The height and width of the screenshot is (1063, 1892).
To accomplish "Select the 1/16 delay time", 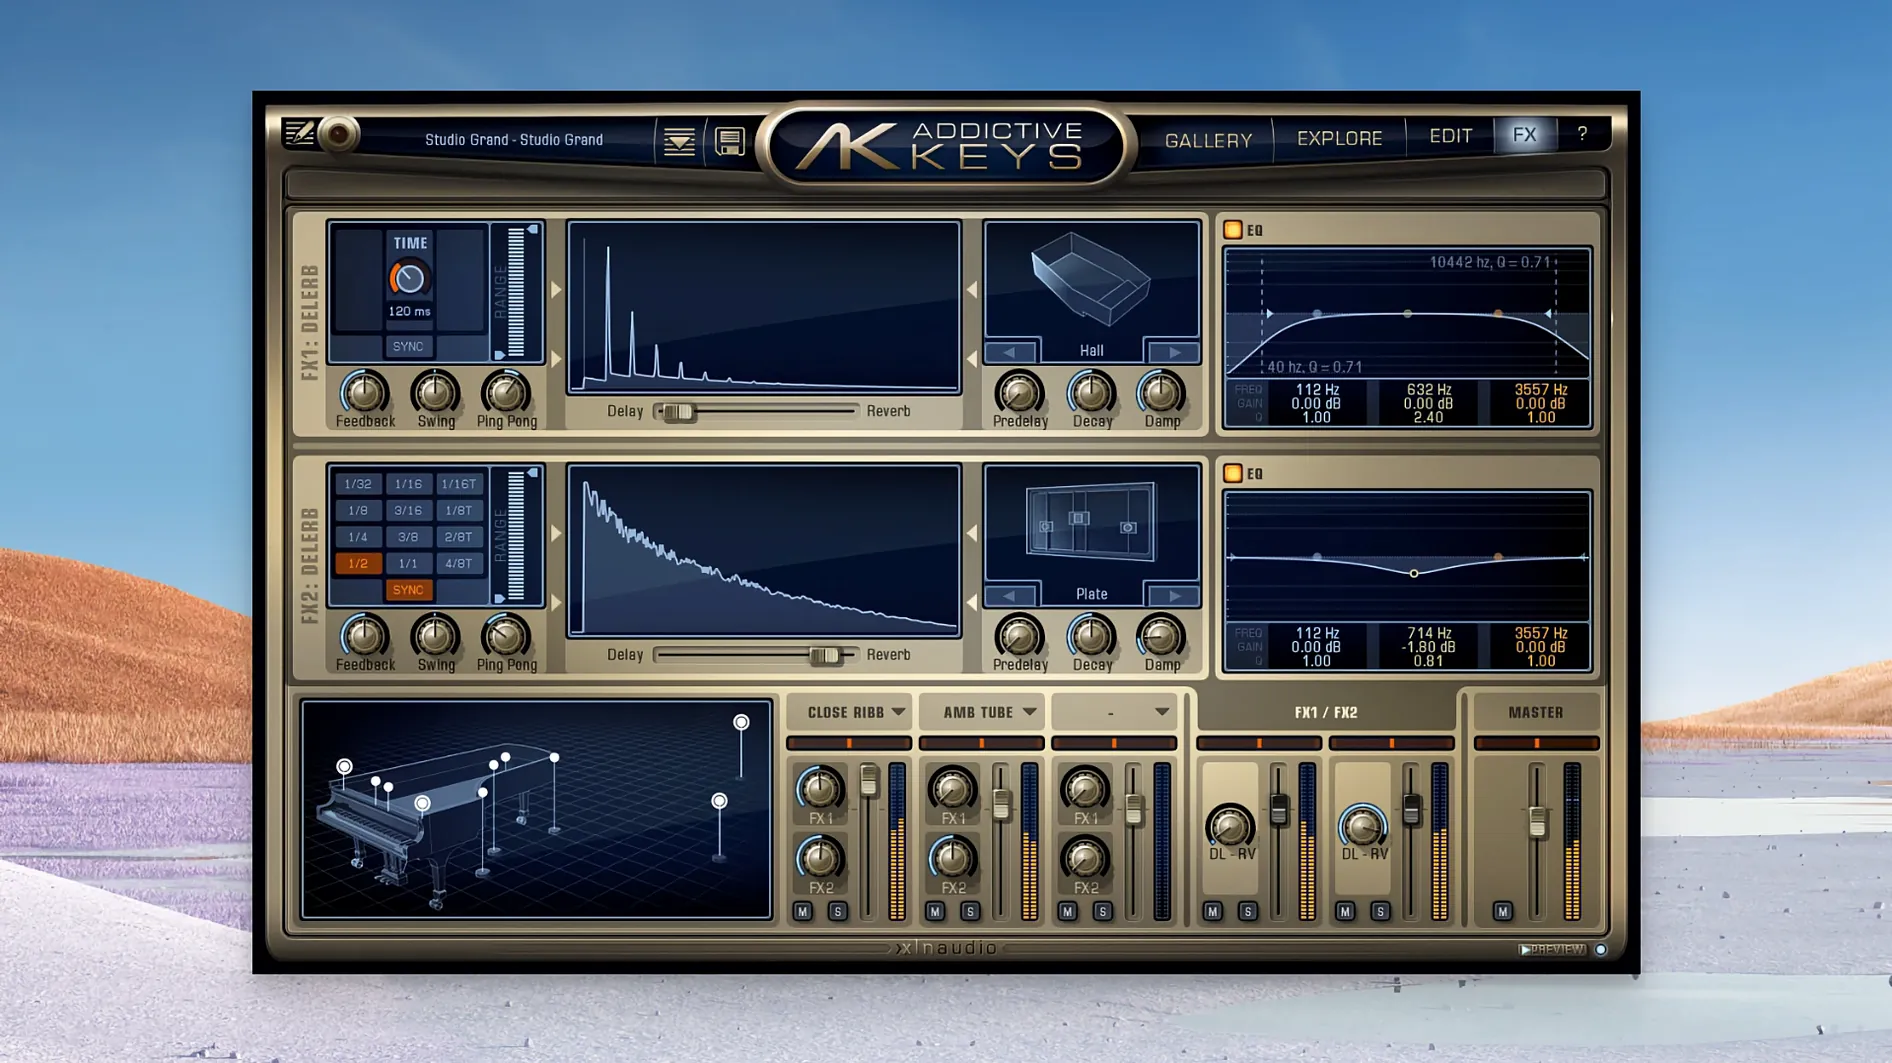I will 408,484.
